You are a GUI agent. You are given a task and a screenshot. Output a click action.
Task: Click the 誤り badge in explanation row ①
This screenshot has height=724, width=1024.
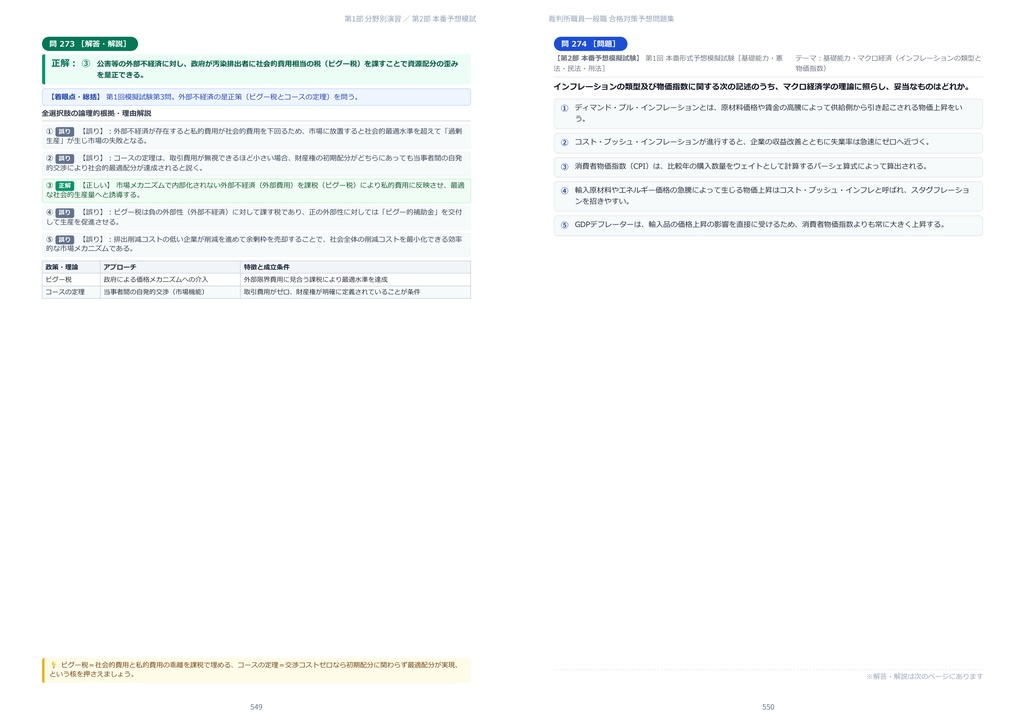pos(64,131)
